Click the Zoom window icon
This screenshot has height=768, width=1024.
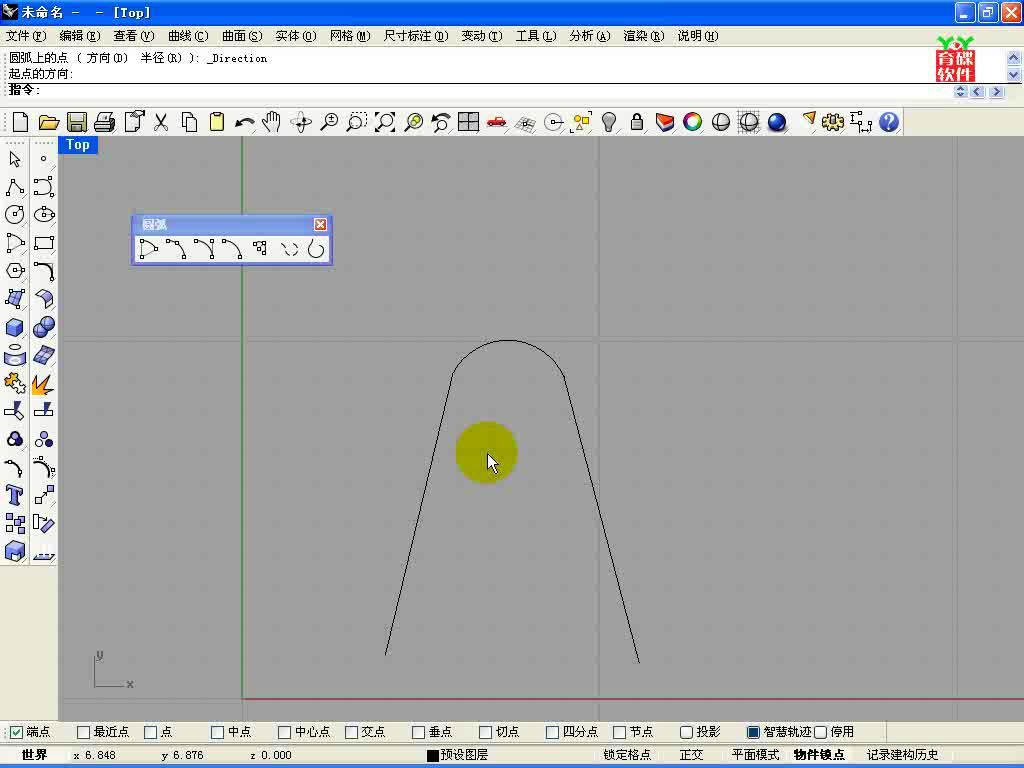(x=357, y=122)
